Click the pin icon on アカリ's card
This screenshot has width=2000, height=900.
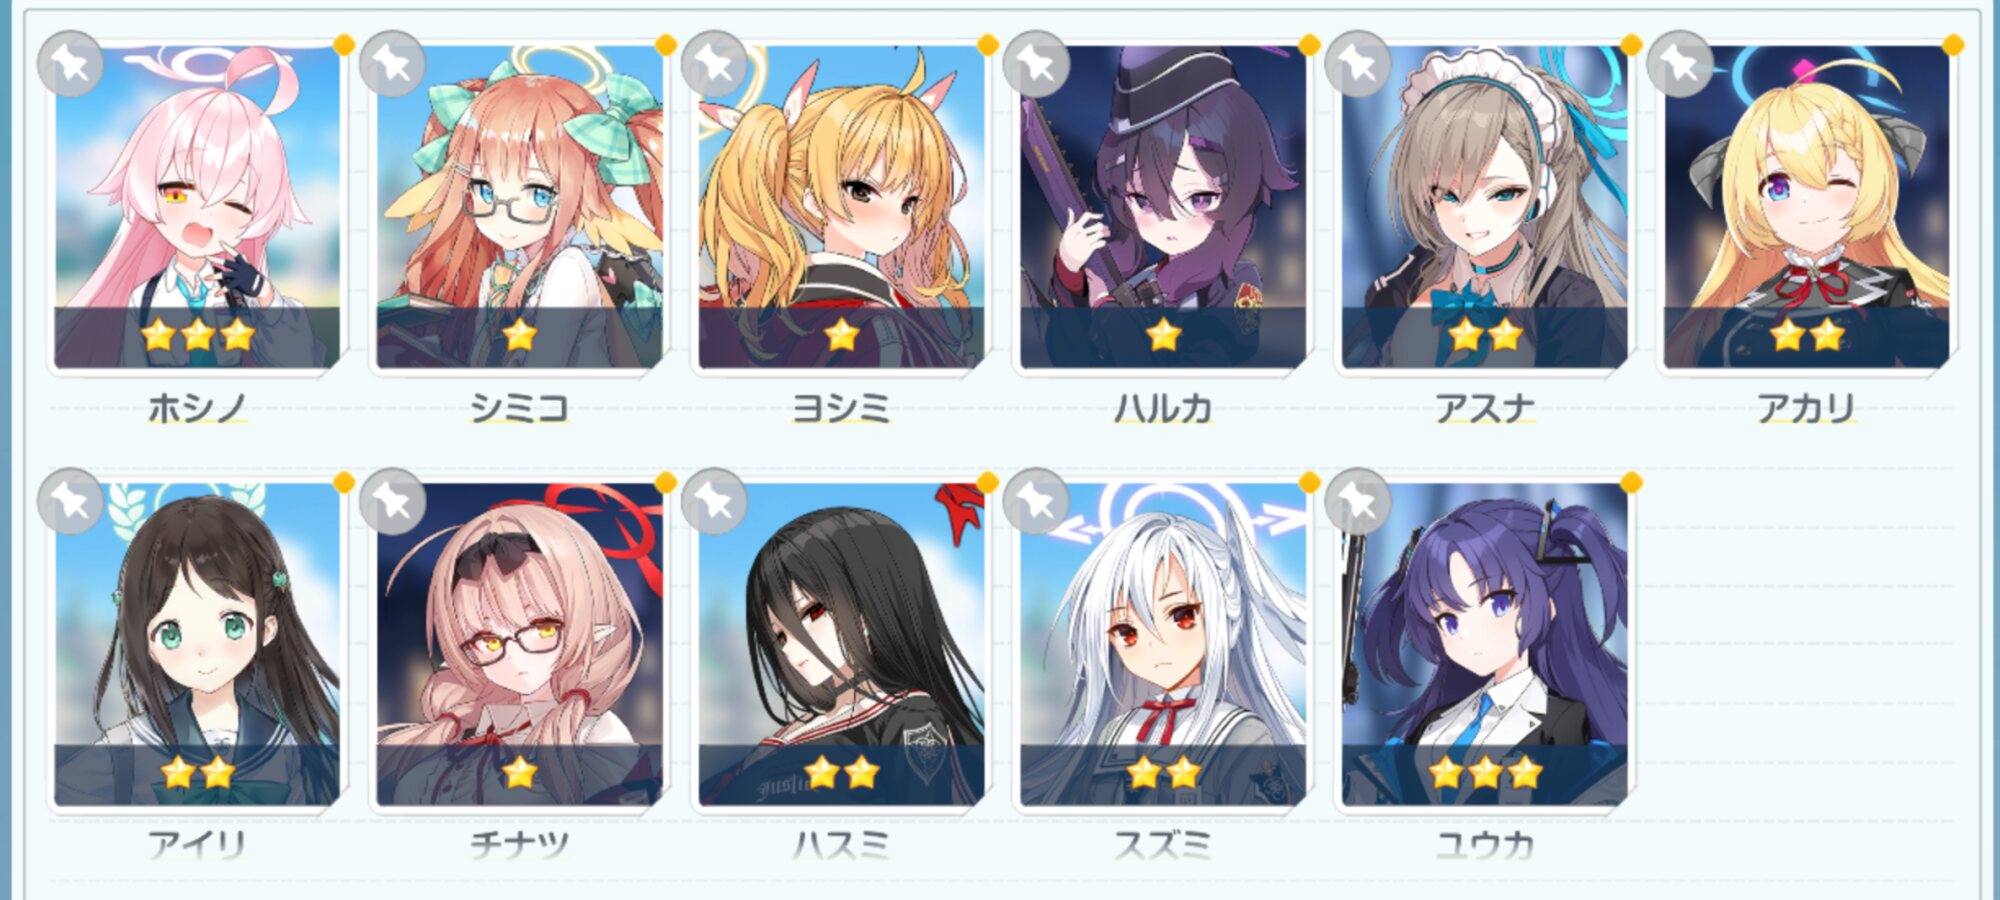pos(1681,64)
